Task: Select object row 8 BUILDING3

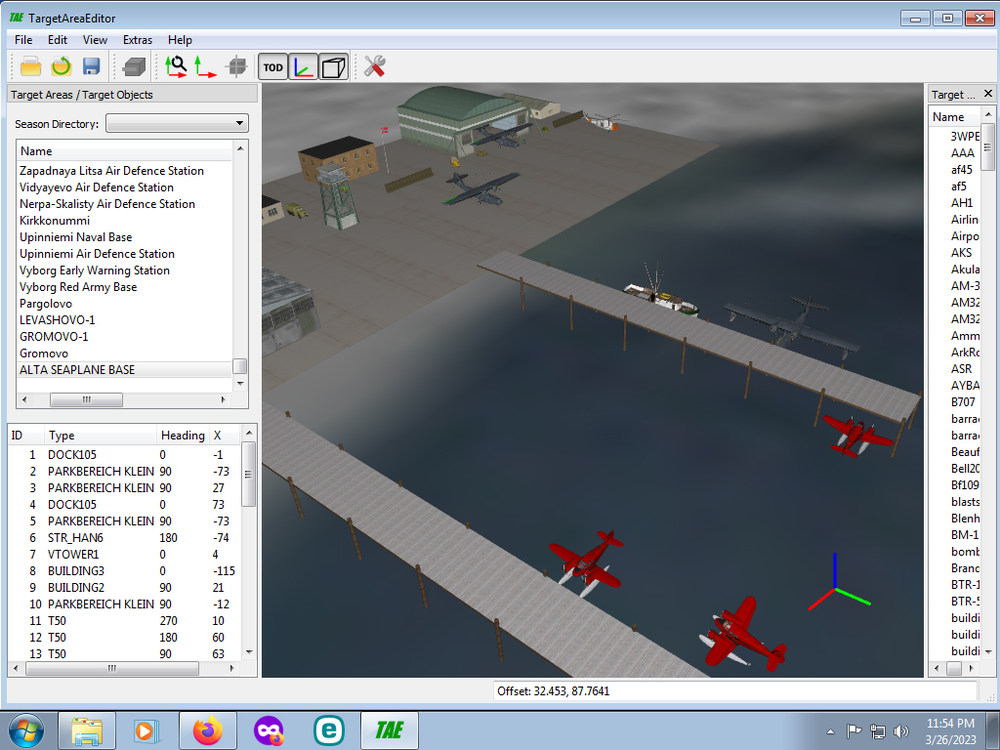Action: click(125, 571)
